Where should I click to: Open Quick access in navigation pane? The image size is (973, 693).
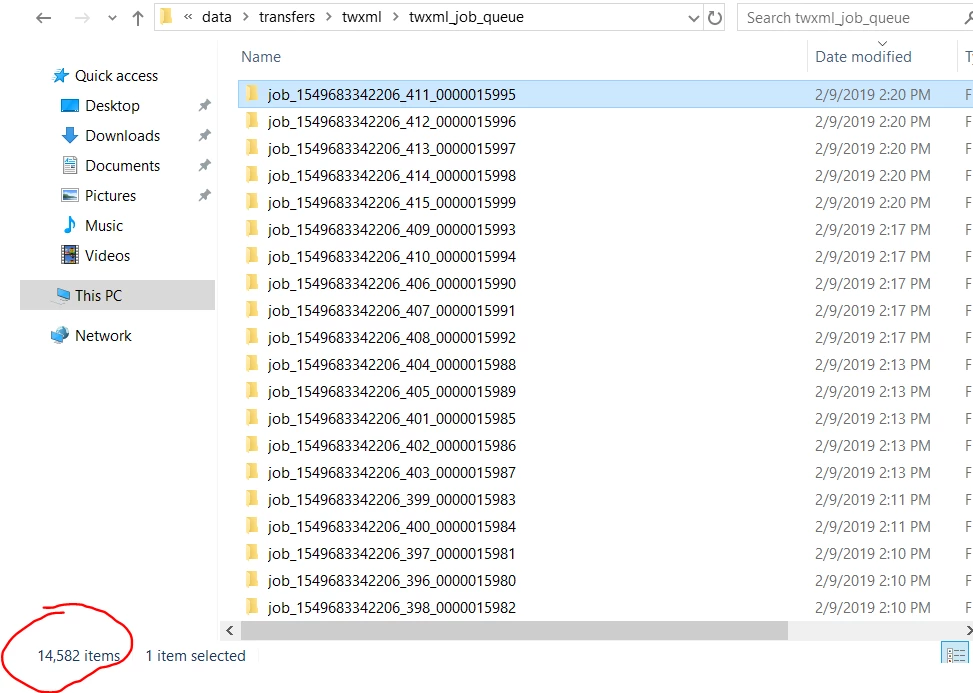(117, 76)
